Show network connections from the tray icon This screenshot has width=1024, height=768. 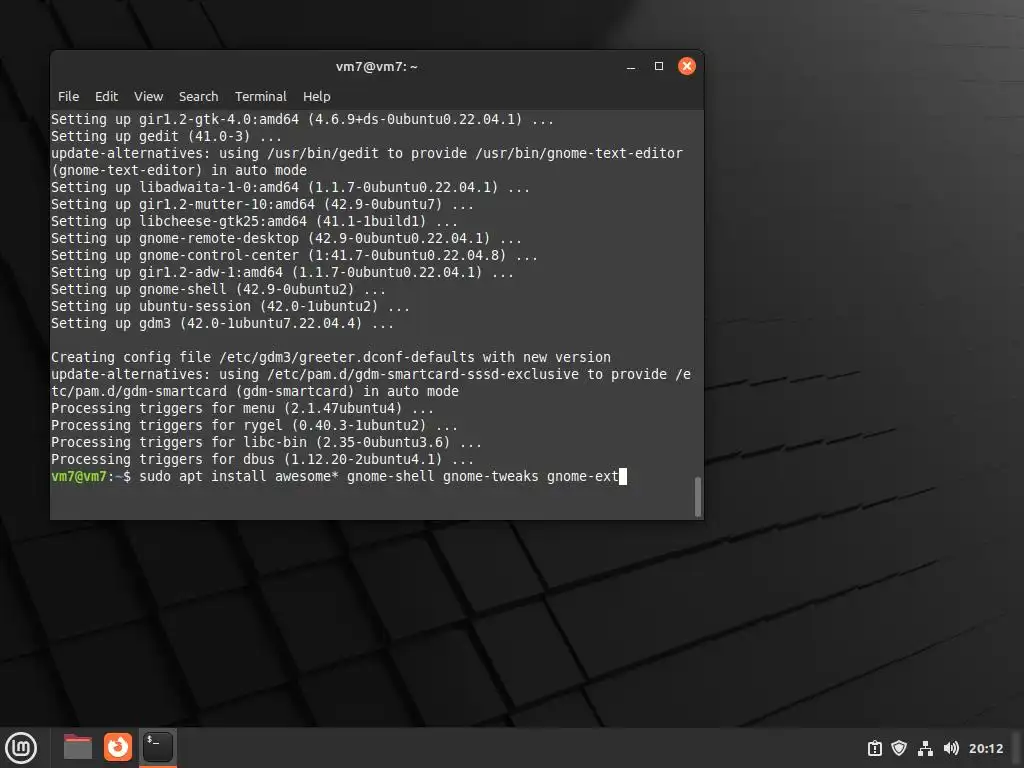[925, 748]
